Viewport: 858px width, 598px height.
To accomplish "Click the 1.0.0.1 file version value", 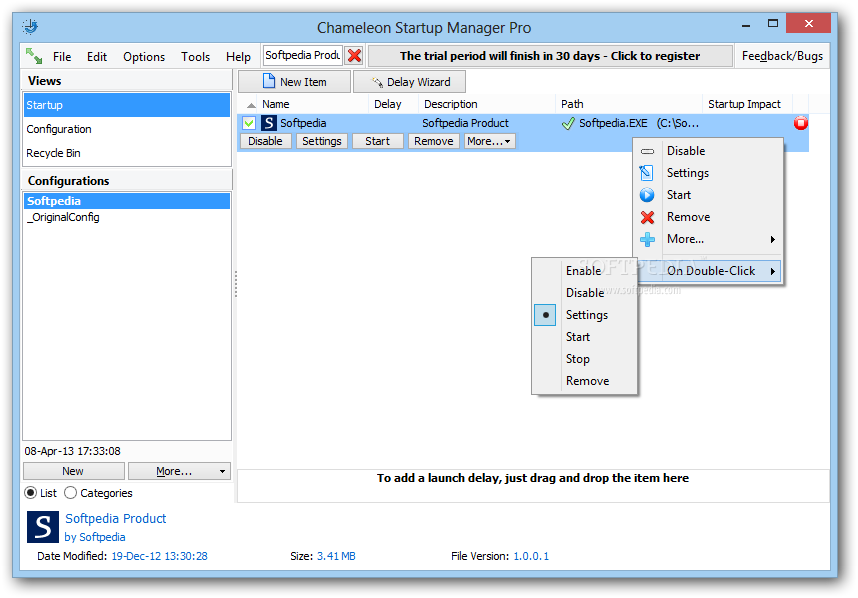I will click(x=531, y=556).
